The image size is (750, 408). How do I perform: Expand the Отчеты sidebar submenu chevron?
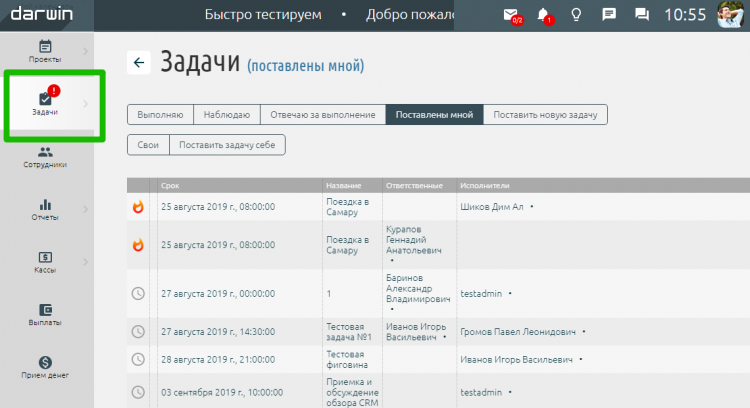85,209
